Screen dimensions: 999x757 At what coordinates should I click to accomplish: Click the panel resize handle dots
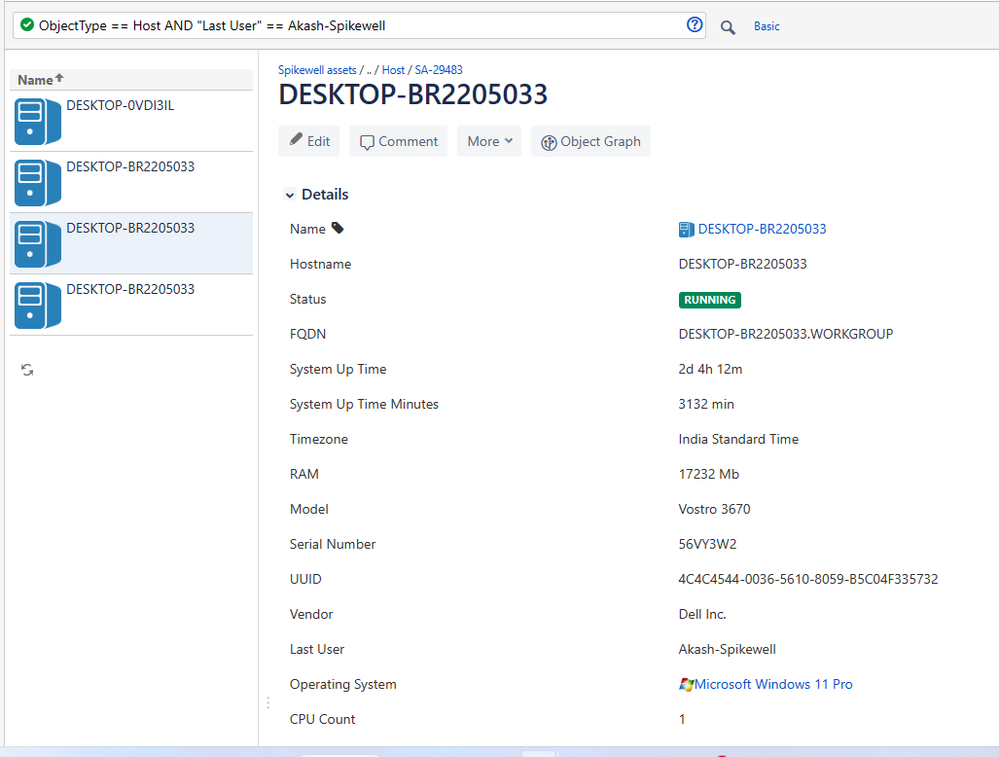[x=268, y=703]
